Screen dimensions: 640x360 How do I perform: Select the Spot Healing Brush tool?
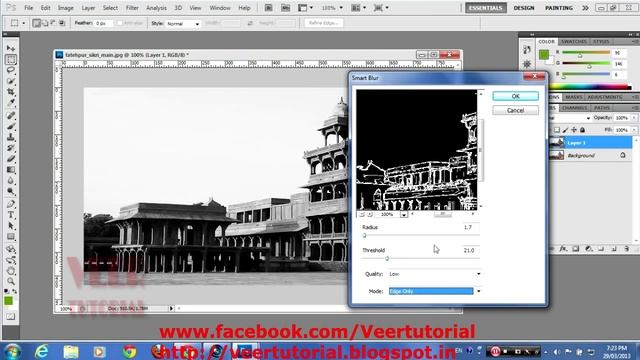coord(11,116)
